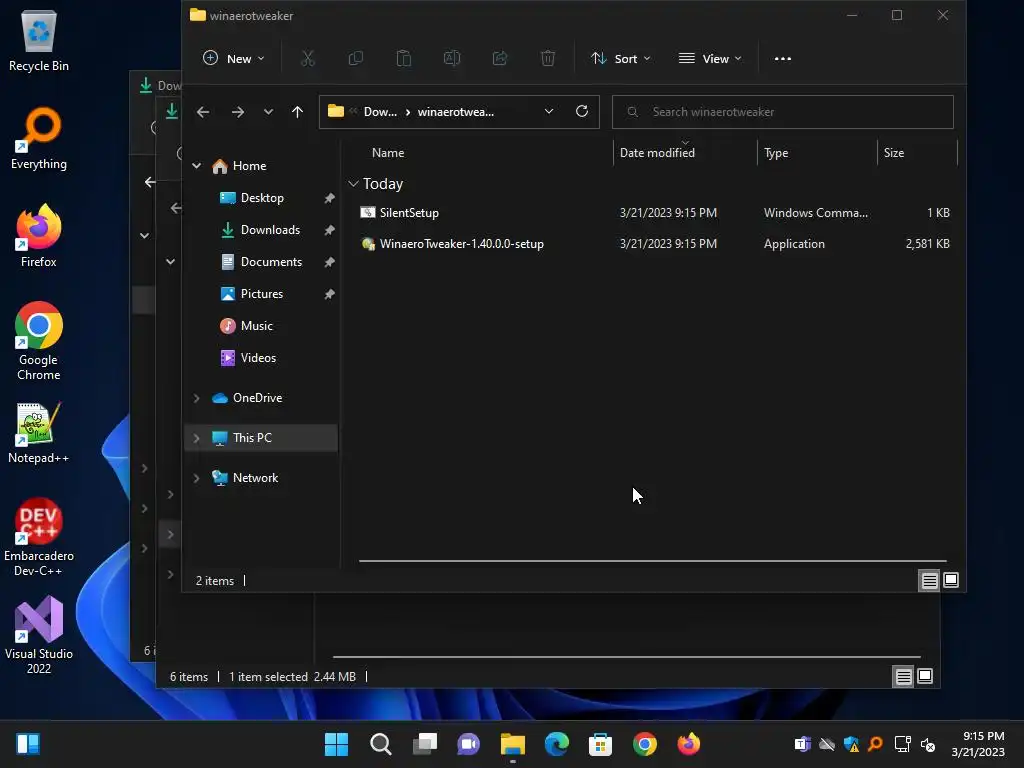The height and width of the screenshot is (768, 1024).
Task: Open the Sort dropdown menu
Action: point(620,59)
